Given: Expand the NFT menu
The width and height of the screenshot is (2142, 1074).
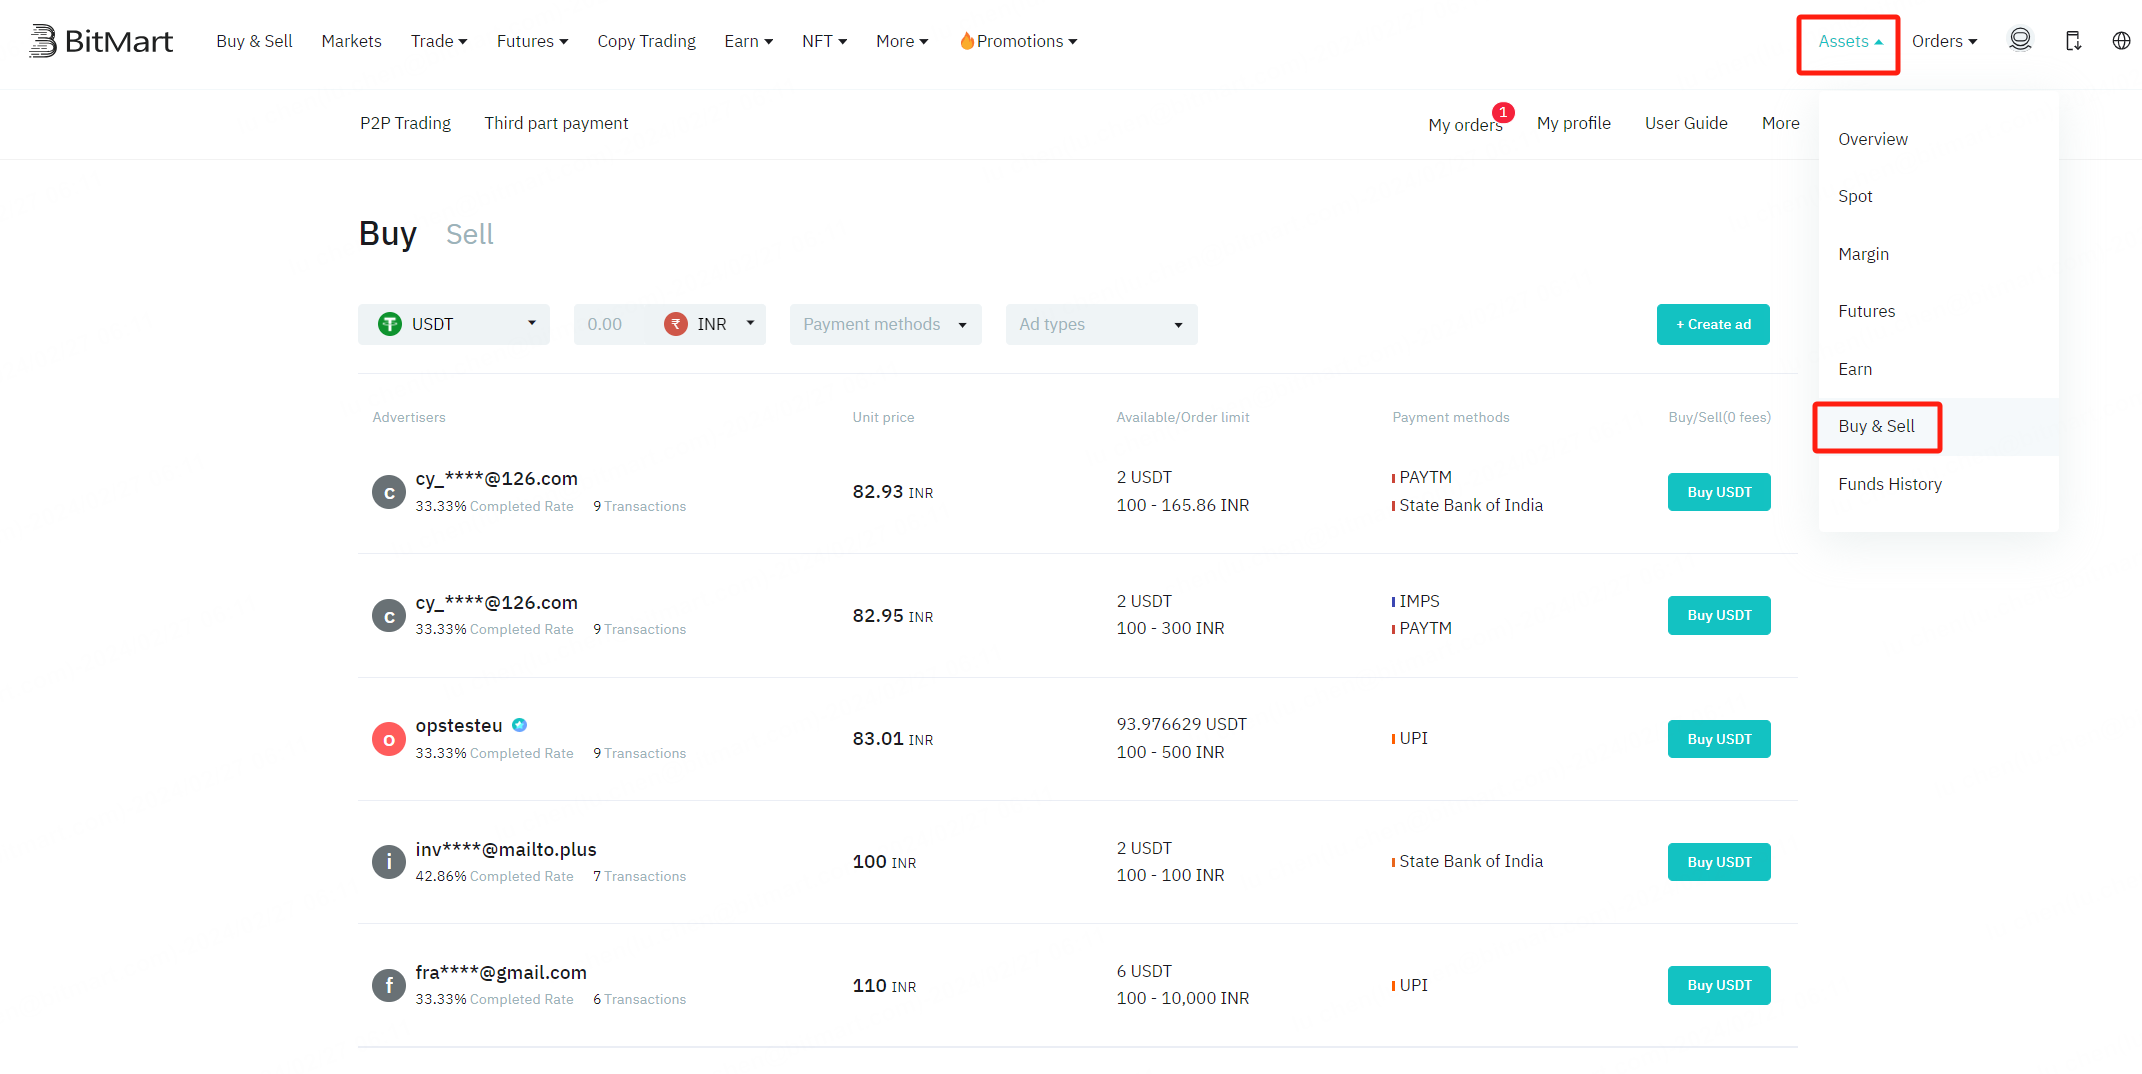Looking at the screenshot, I should [824, 41].
